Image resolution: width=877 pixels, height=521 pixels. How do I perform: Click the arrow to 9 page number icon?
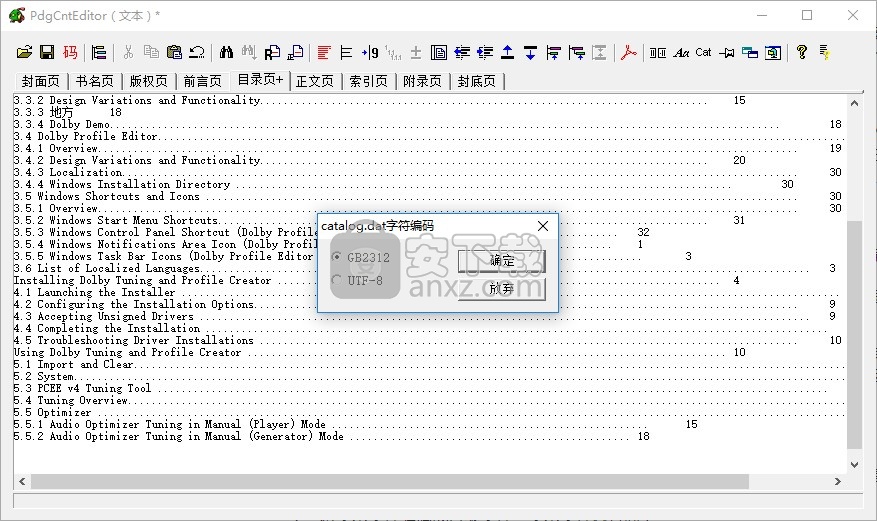(370, 53)
